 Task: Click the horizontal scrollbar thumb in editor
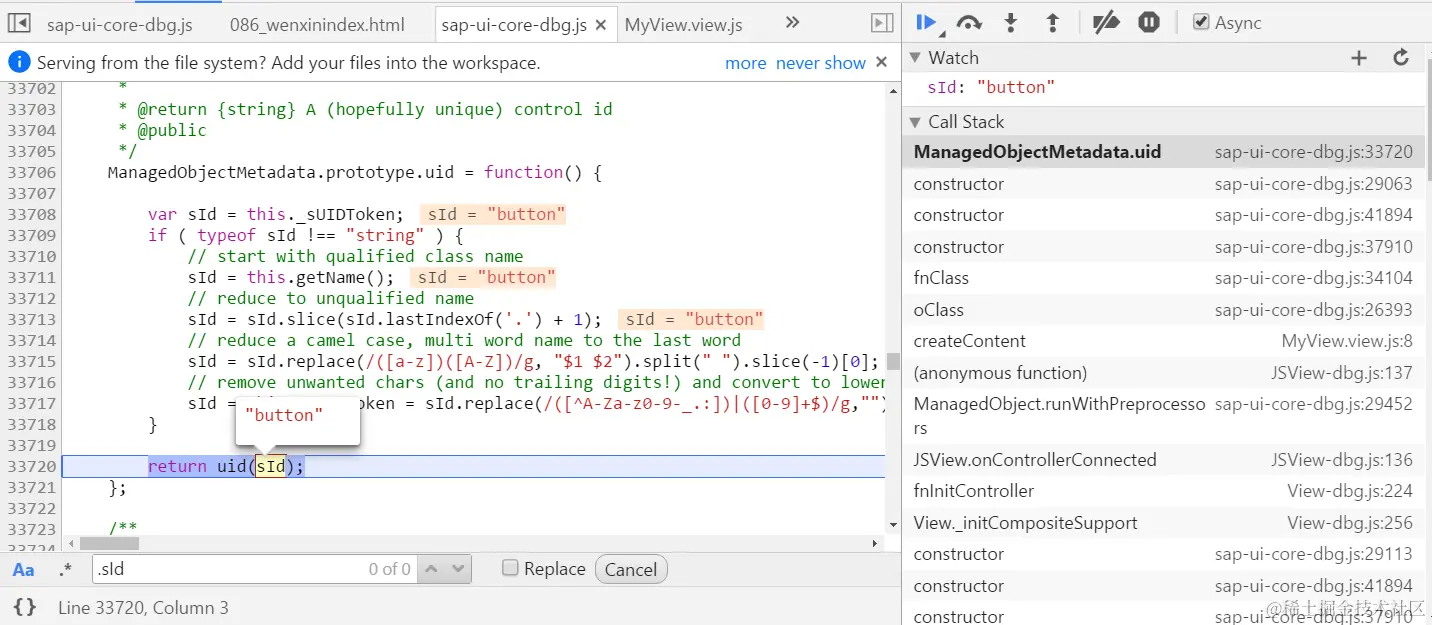tap(109, 543)
